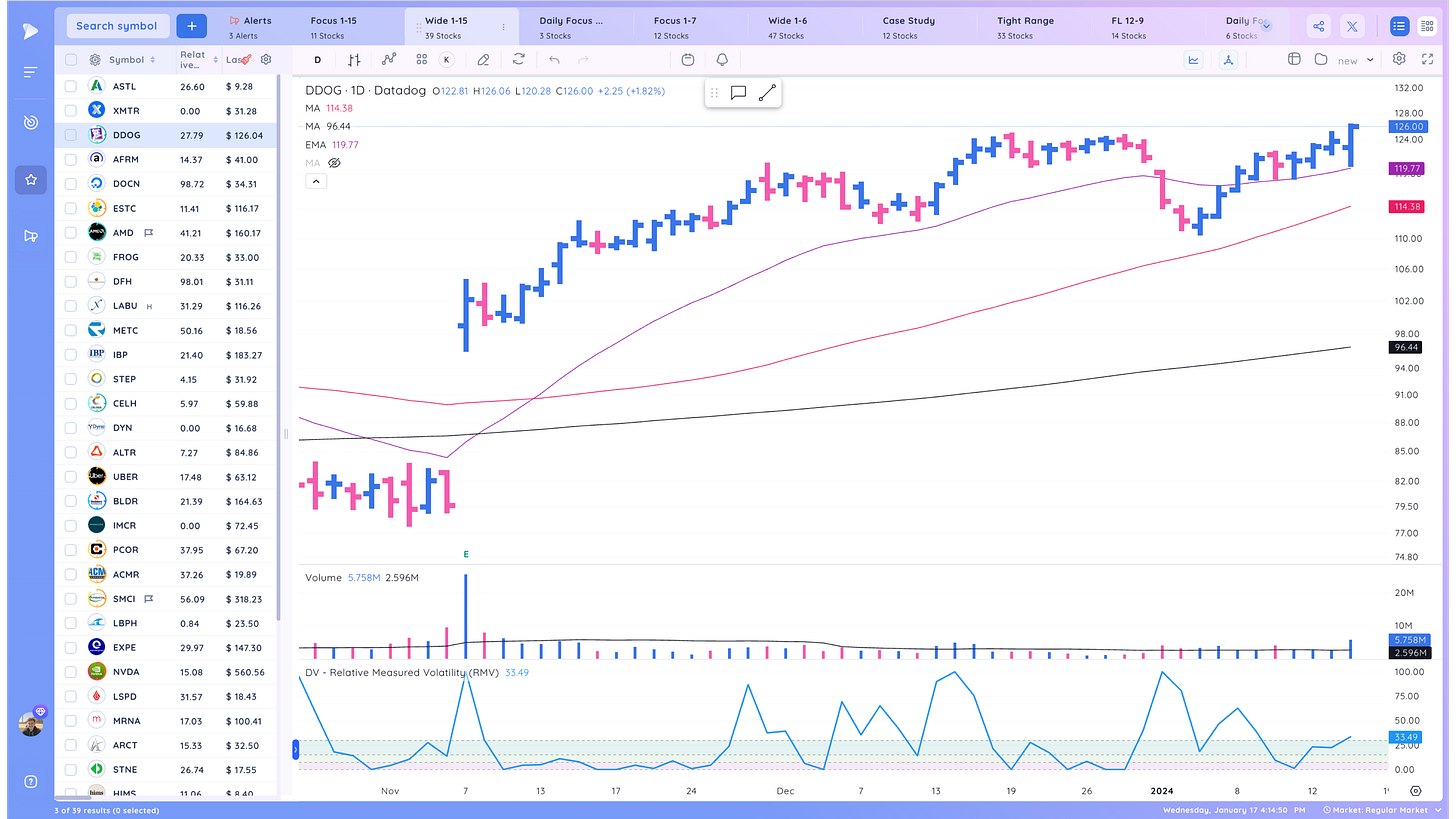Open the D timeframe selector
1456x819 pixels.
point(318,60)
